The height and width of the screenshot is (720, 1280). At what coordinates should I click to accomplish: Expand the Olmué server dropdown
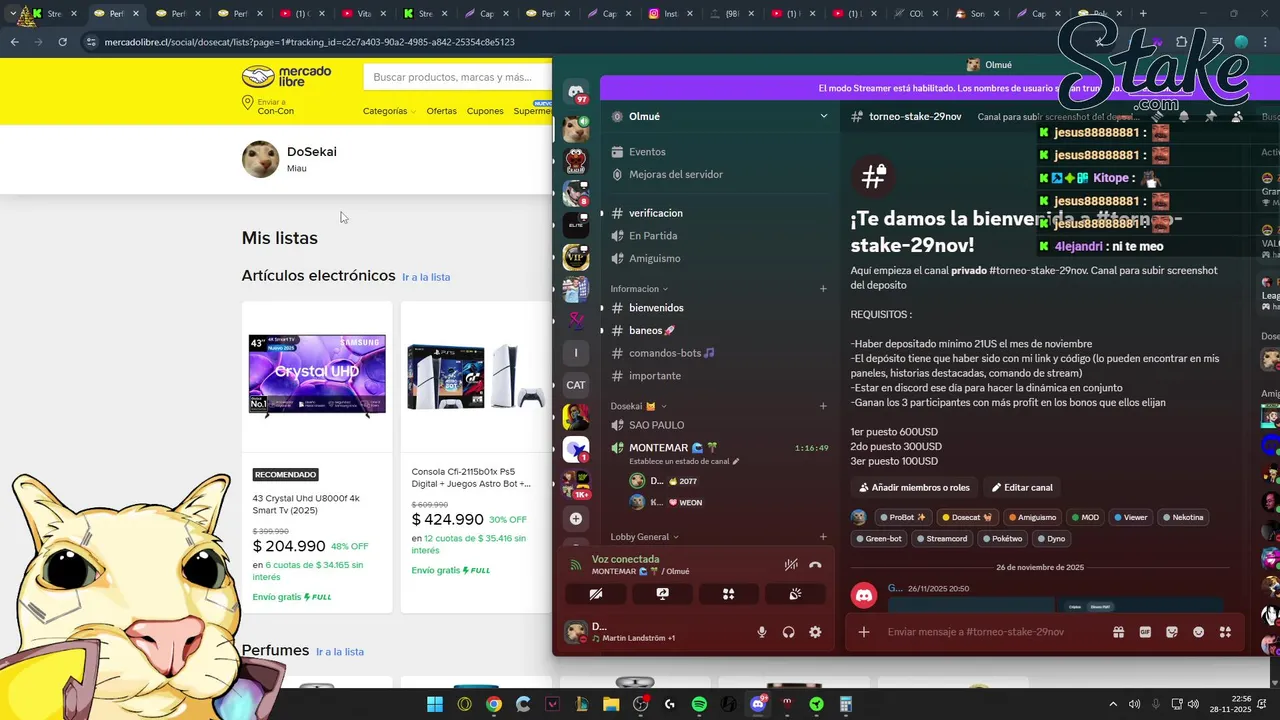[x=824, y=116]
